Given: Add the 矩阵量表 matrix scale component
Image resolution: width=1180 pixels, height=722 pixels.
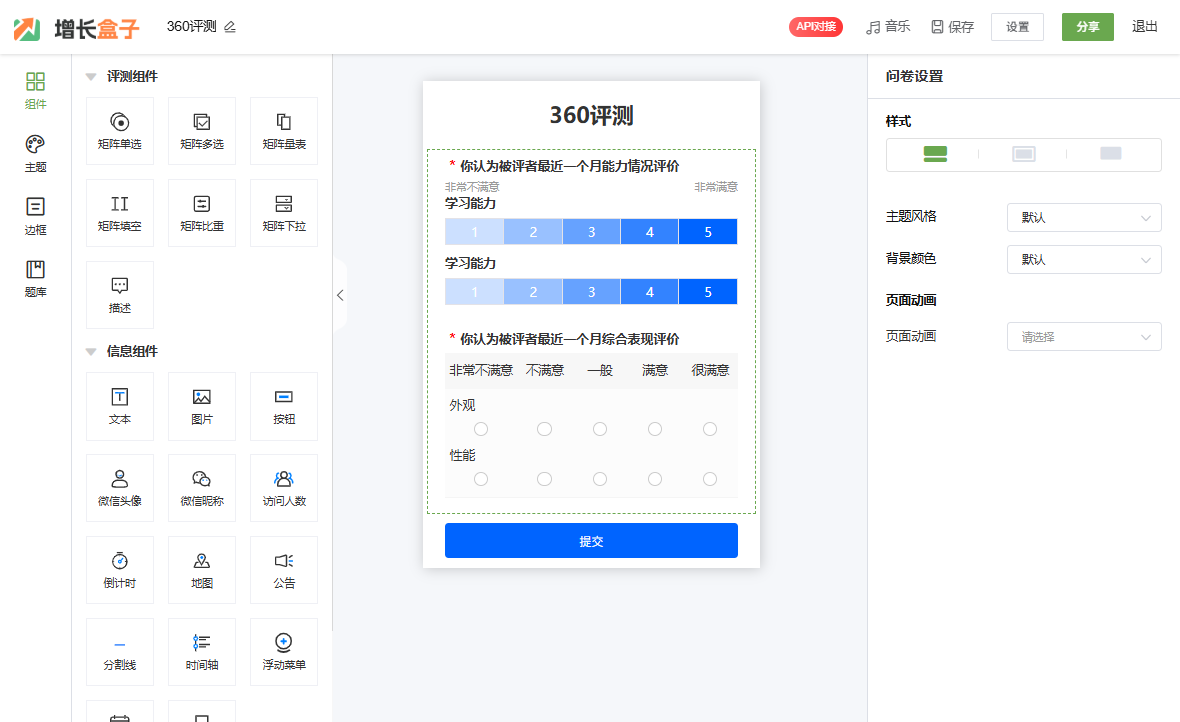Looking at the screenshot, I should [x=284, y=131].
